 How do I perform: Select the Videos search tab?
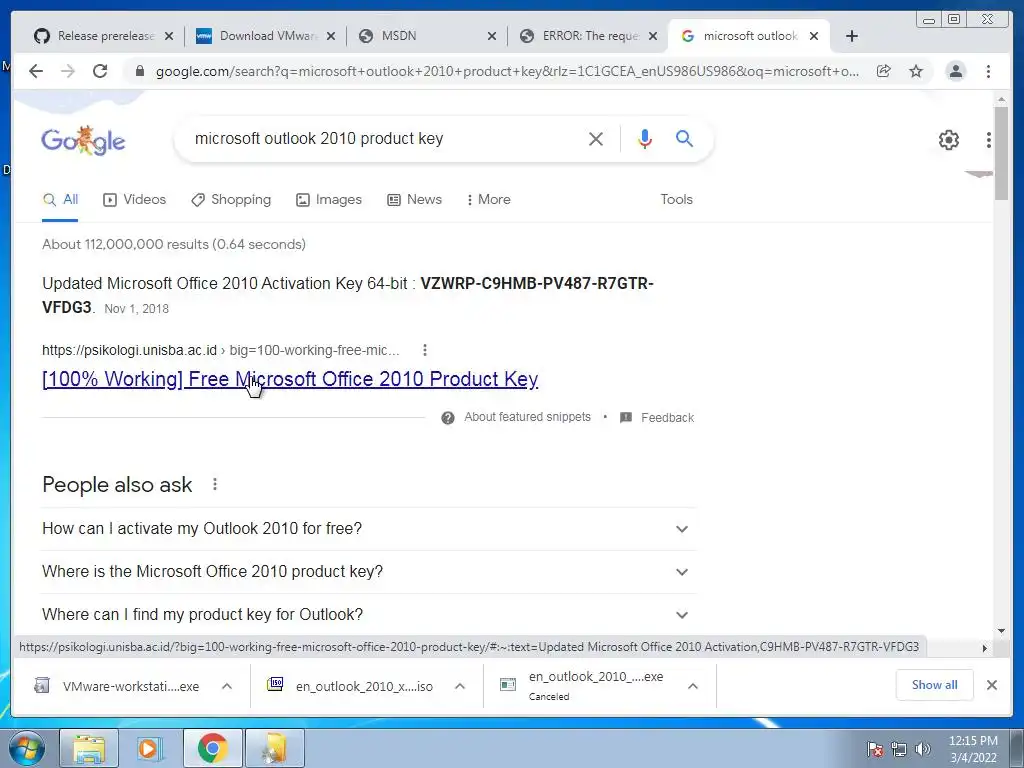point(135,200)
